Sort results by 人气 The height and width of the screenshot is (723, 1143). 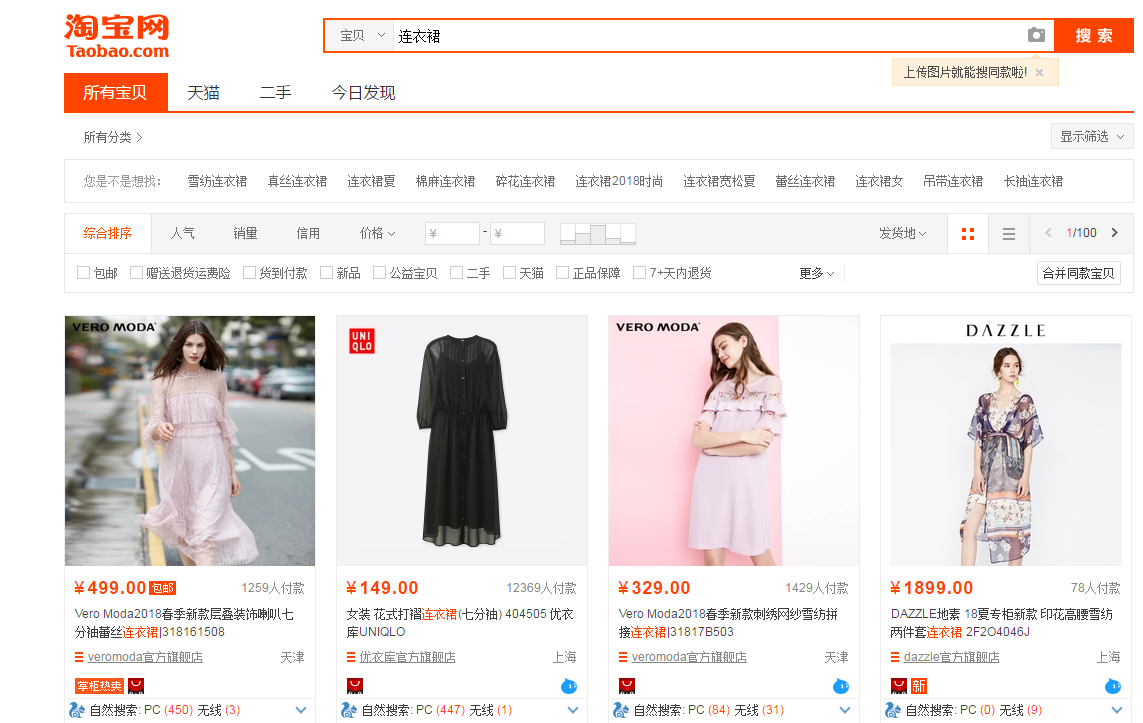(182, 233)
